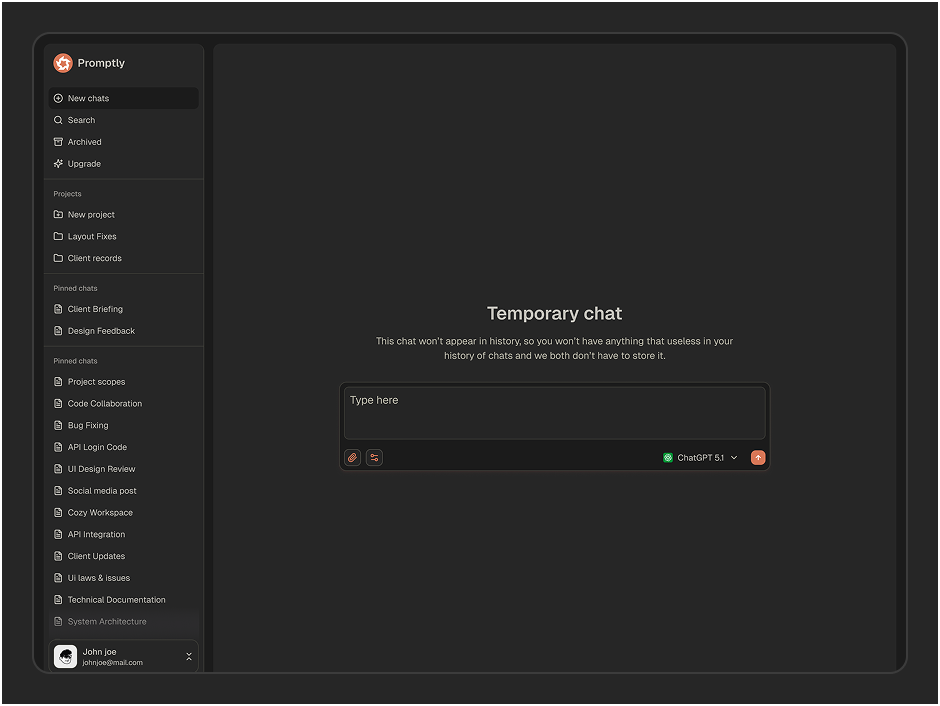Click the Promptly brand name
This screenshot has height=706, width=940.
coord(101,63)
